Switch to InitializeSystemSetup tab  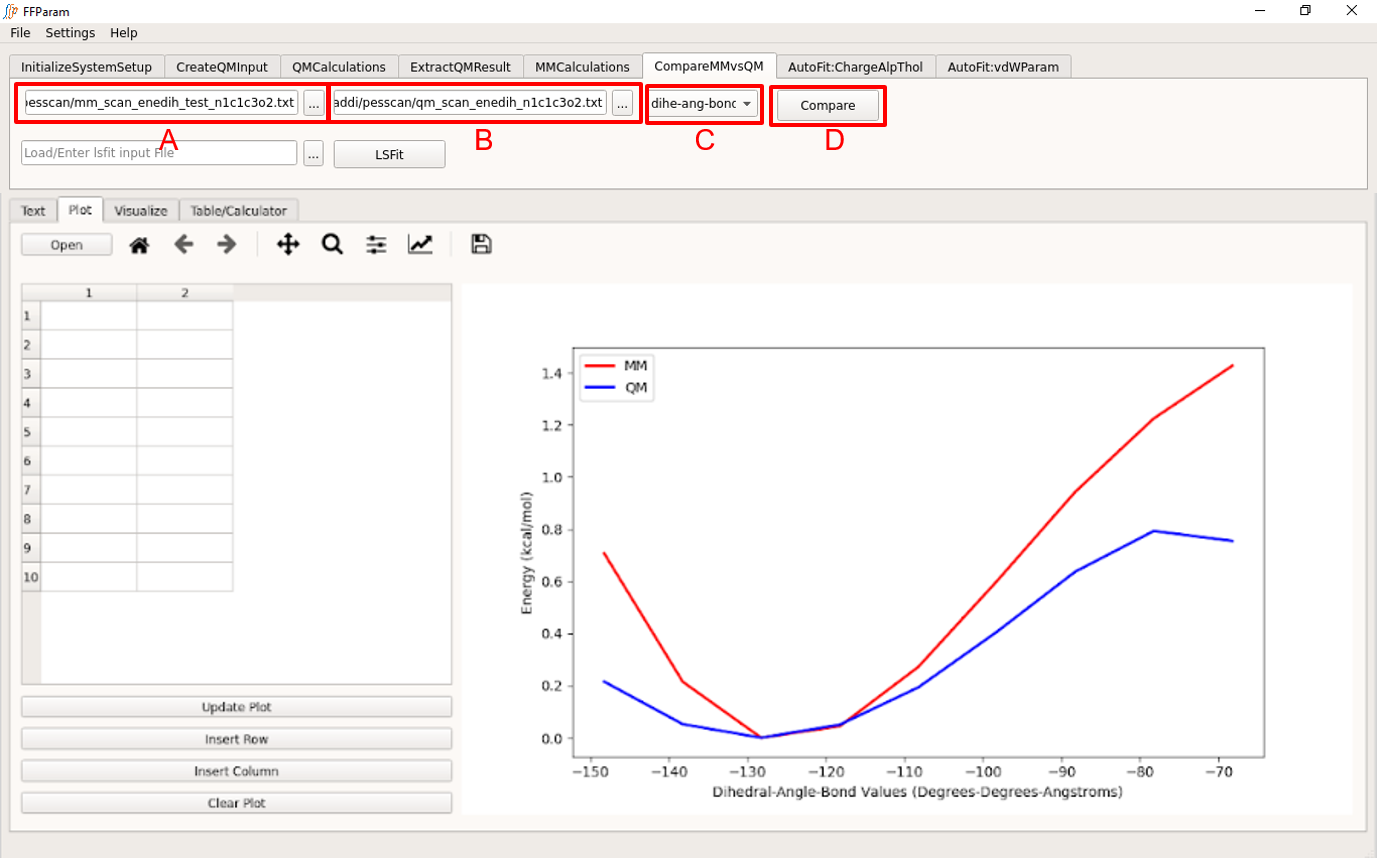(86, 67)
